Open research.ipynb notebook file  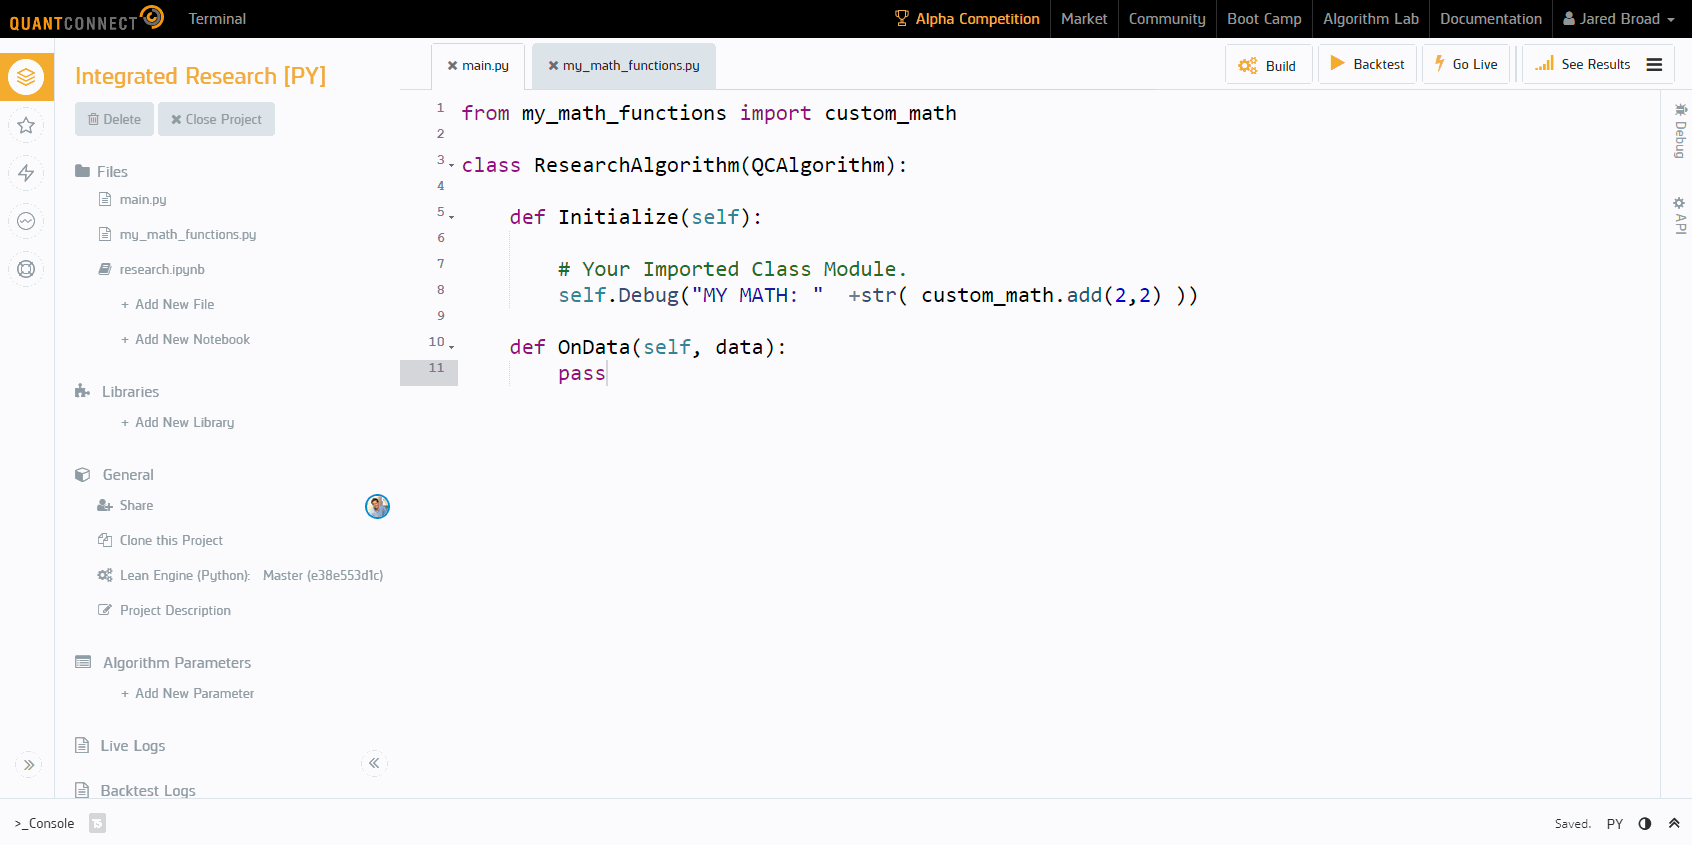point(161,270)
